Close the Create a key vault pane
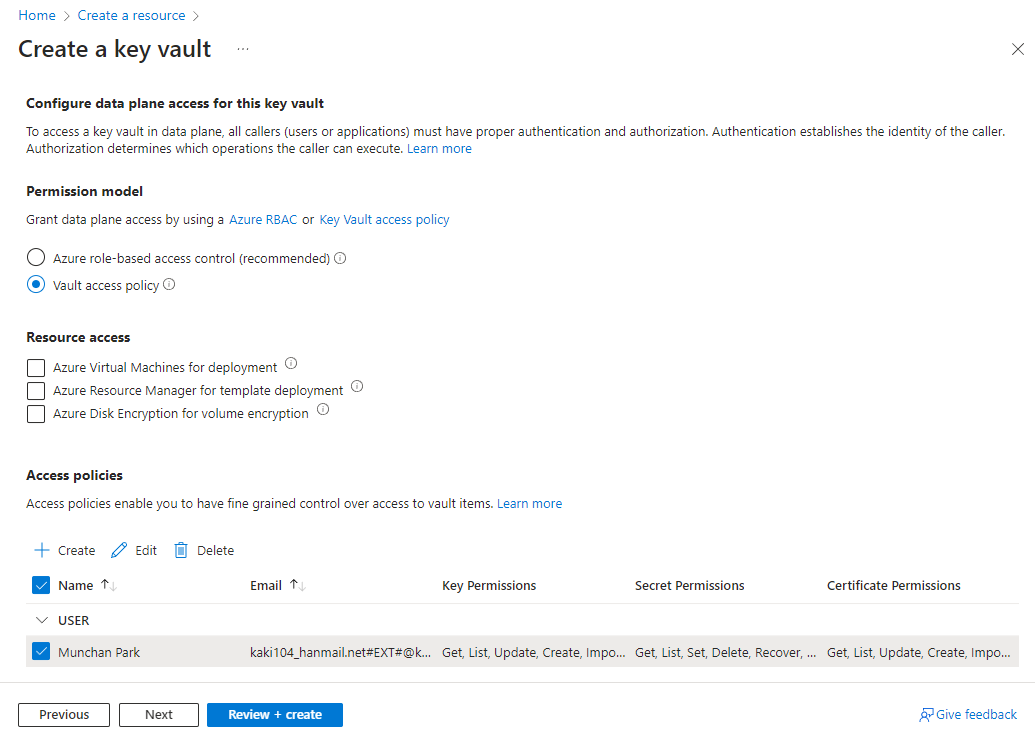The image size is (1035, 734). (1018, 50)
